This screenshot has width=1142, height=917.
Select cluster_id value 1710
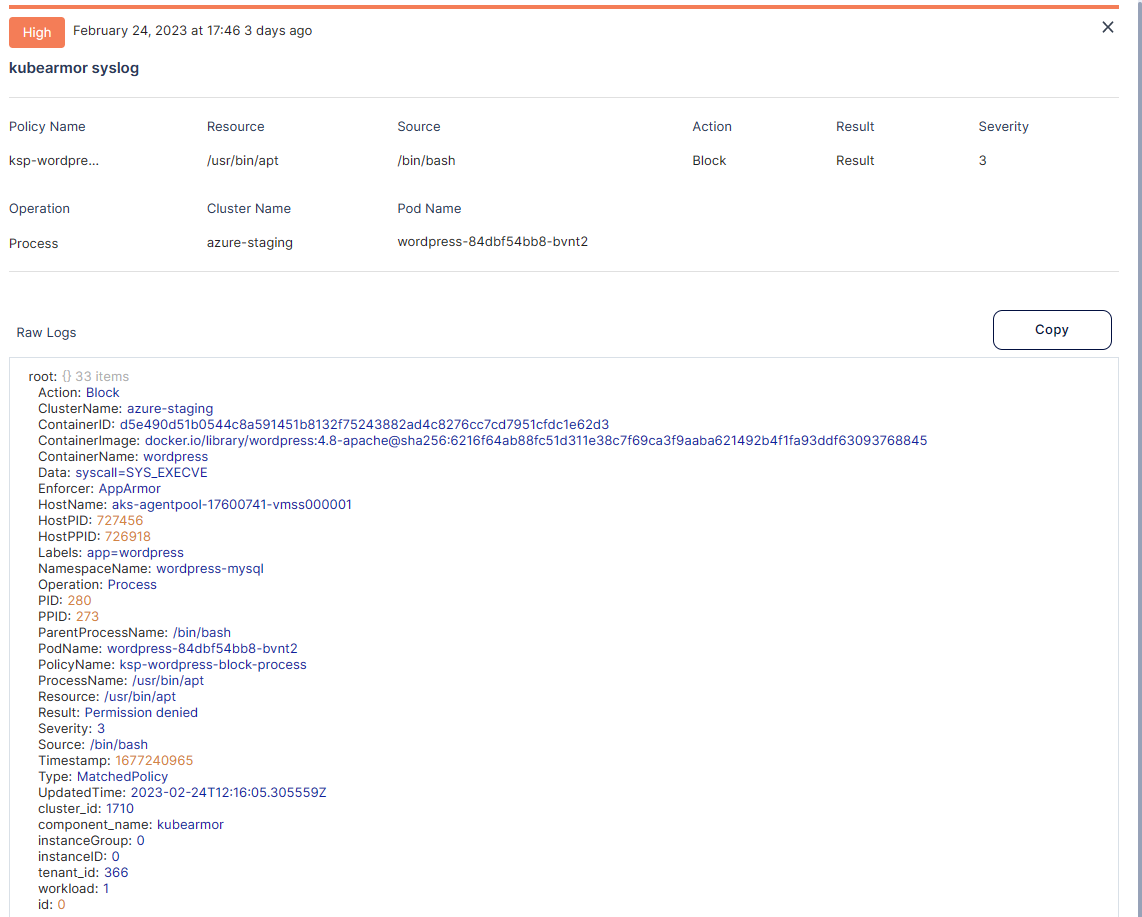(120, 809)
